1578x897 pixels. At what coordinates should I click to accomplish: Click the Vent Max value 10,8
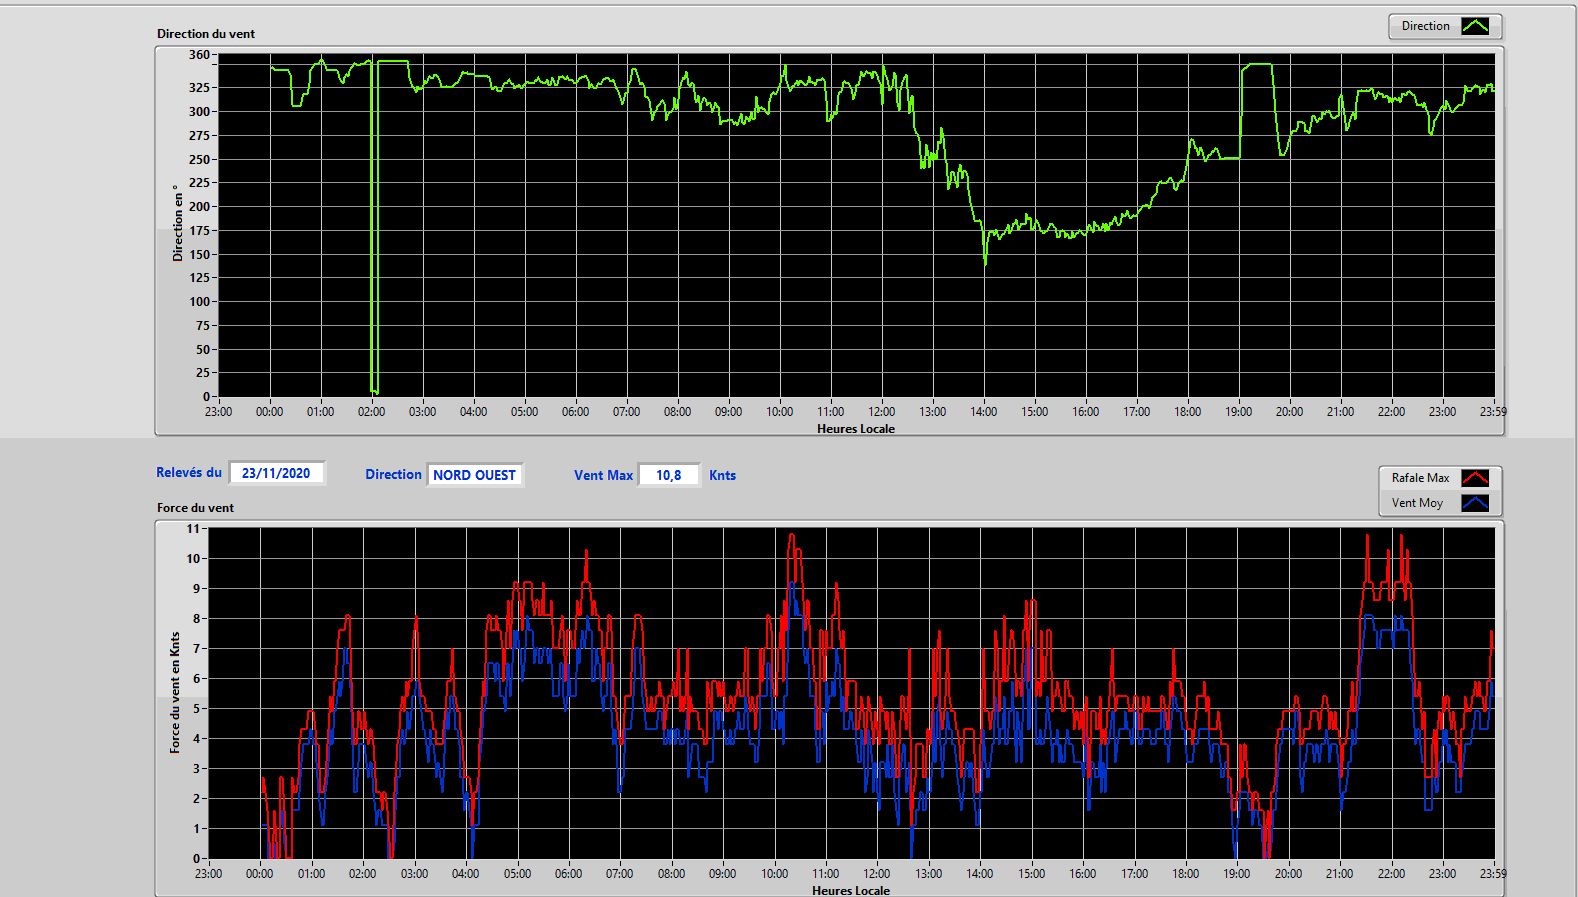click(x=669, y=475)
